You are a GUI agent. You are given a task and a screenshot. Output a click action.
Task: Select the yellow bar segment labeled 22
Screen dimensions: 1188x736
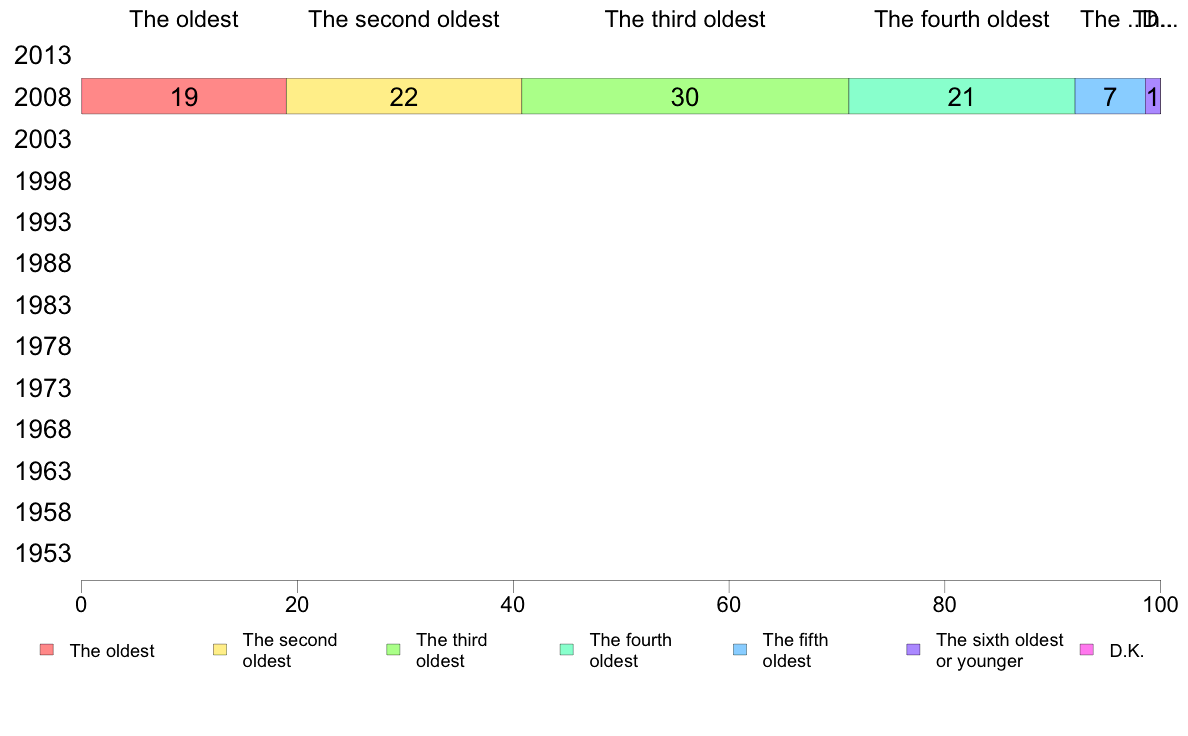coord(404,96)
